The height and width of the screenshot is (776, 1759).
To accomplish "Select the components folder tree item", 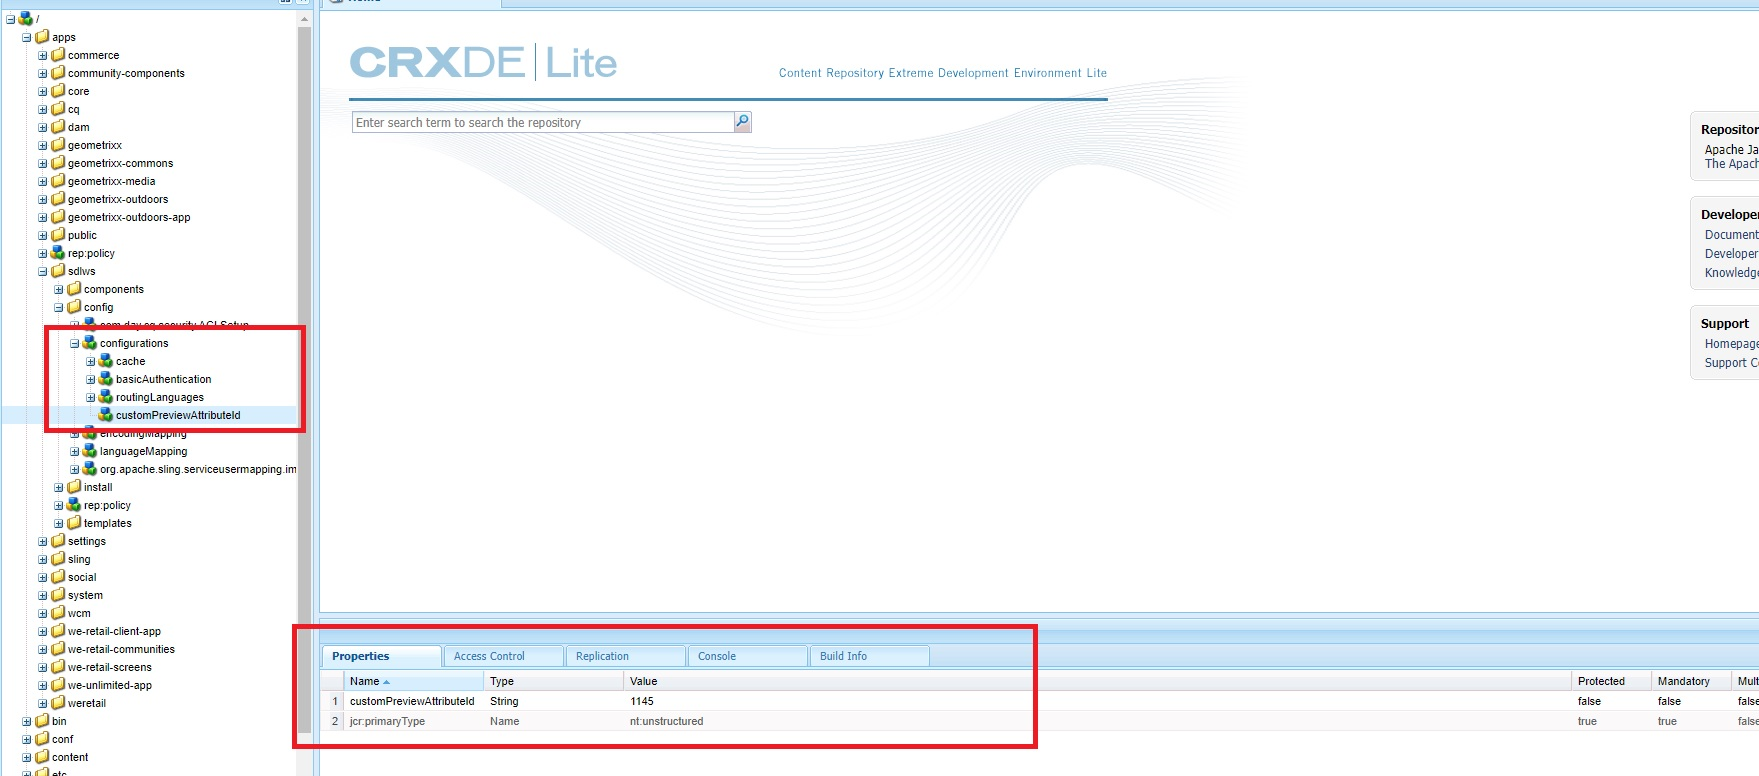I will coord(114,289).
